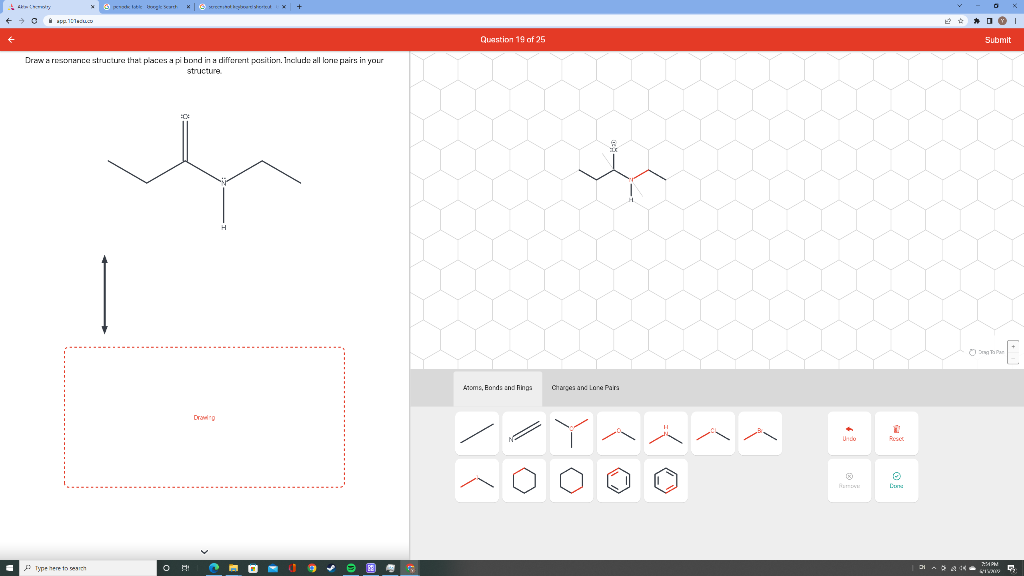Select the single bond drawing tool
The height and width of the screenshot is (576, 1024).
click(x=477, y=432)
